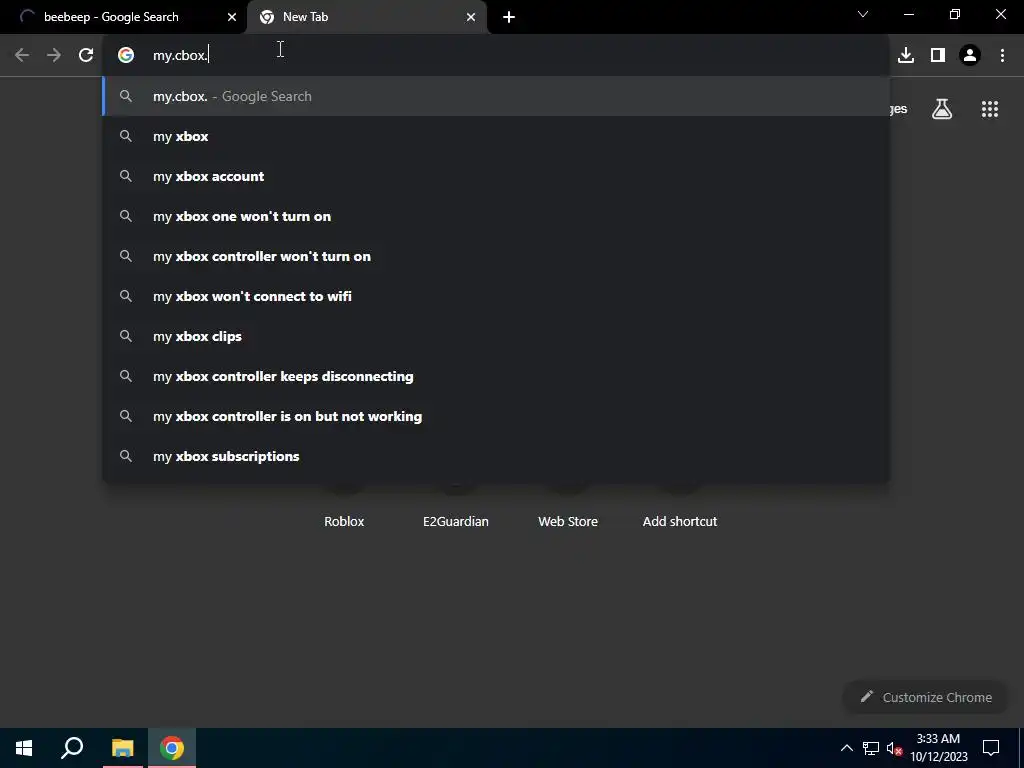
Task: Open the Web Store shortcut
Action: [568, 521]
